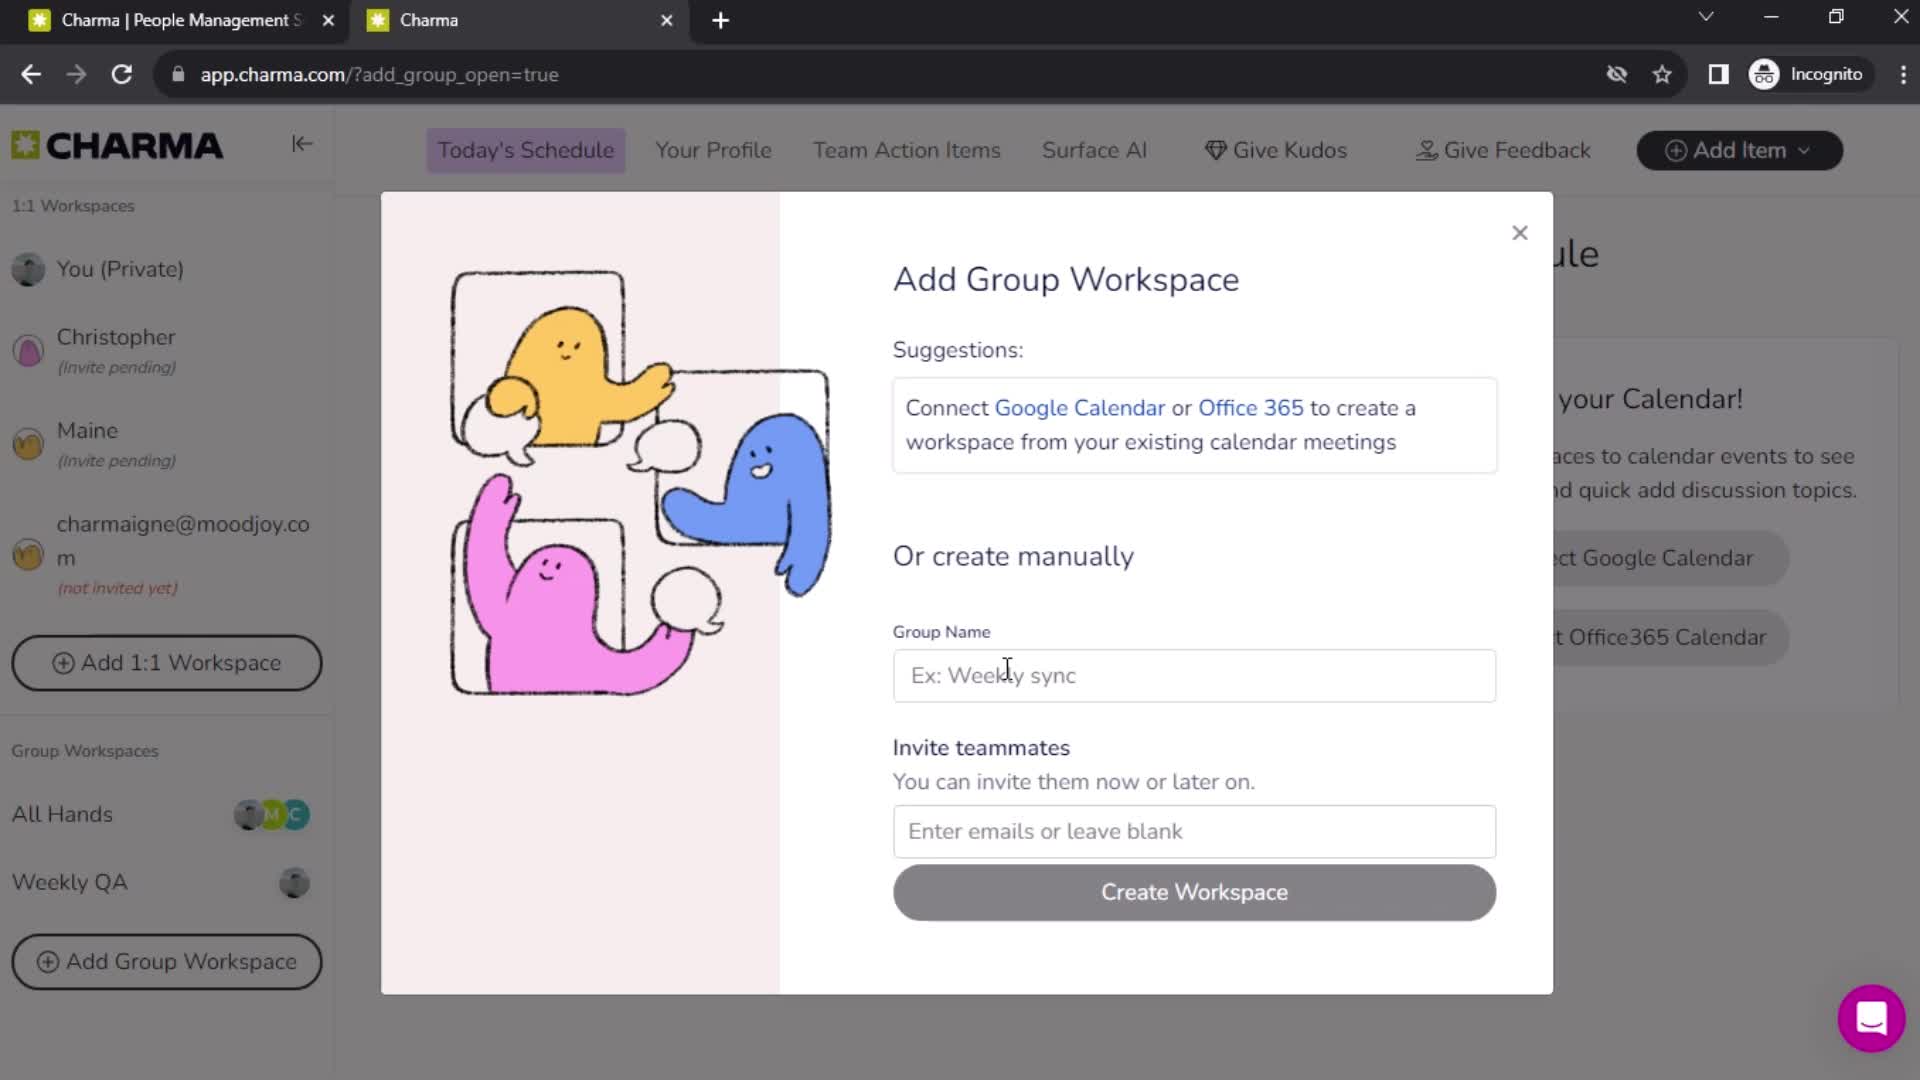Reload the page
1920x1080 pixels.
click(x=122, y=74)
